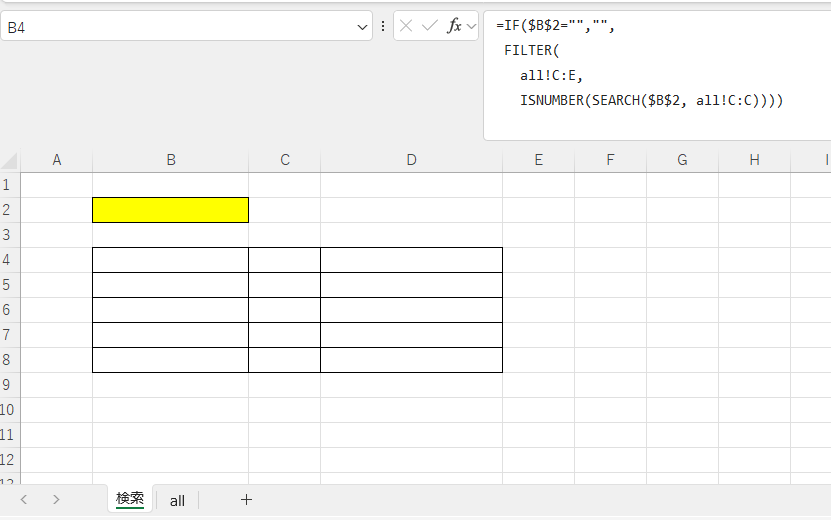
Task: Click the Select All corner triangle
Action: coord(10,160)
